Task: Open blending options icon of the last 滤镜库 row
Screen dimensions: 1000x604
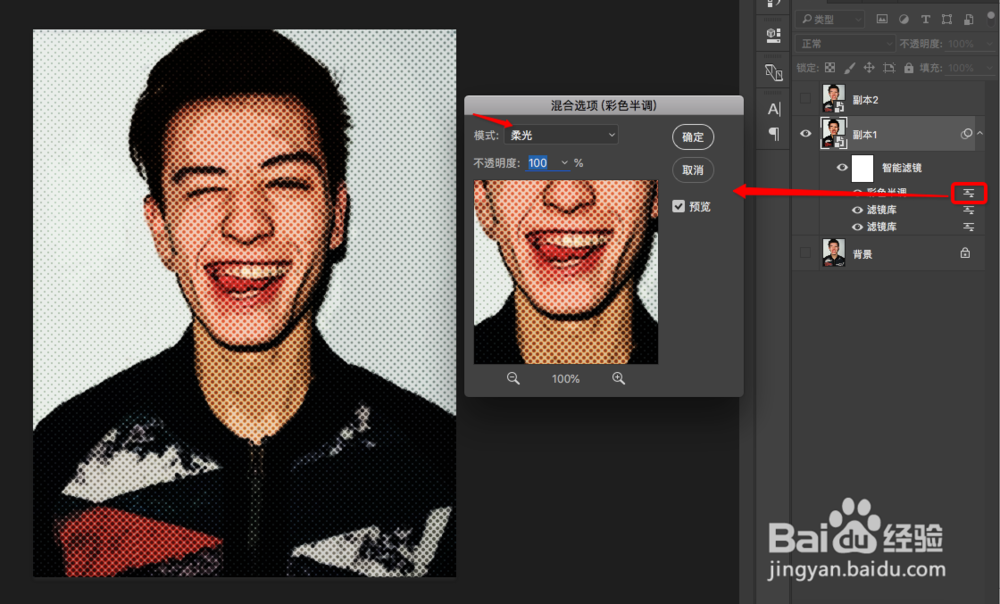Action: point(969,227)
